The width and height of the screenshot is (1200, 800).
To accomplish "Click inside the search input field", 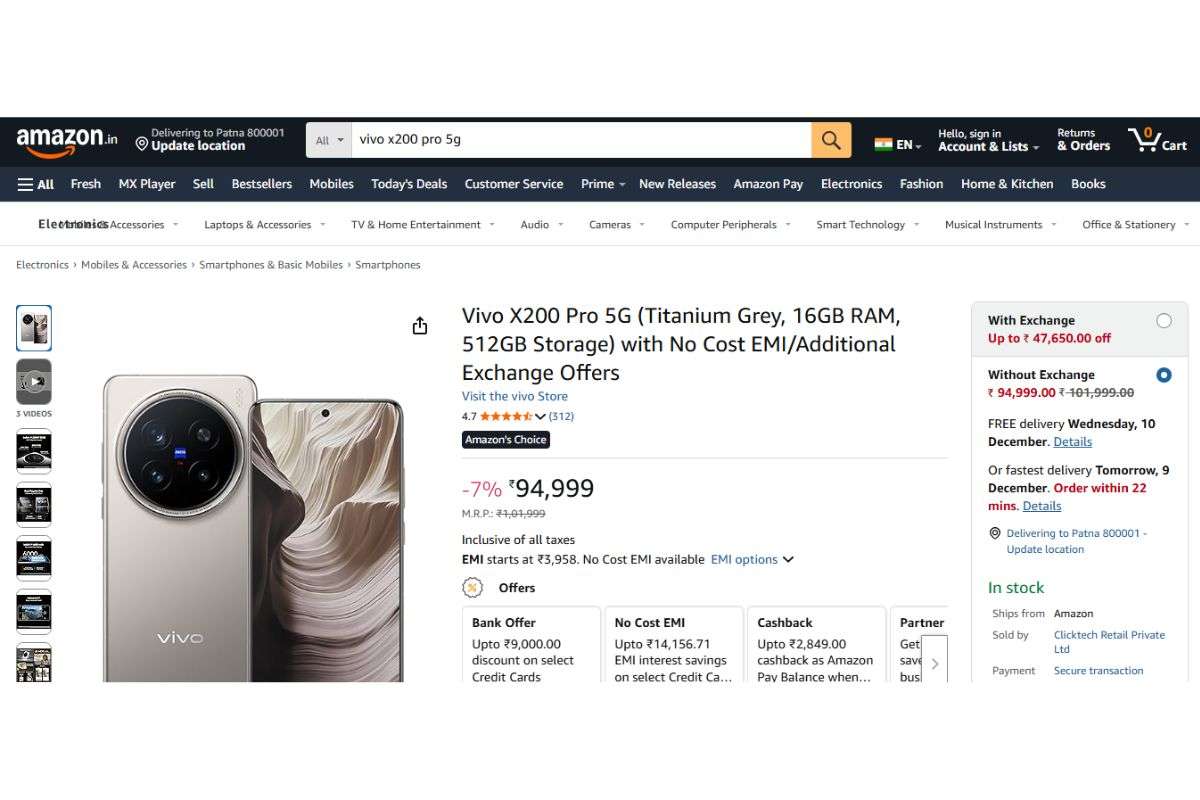I will click(580, 140).
